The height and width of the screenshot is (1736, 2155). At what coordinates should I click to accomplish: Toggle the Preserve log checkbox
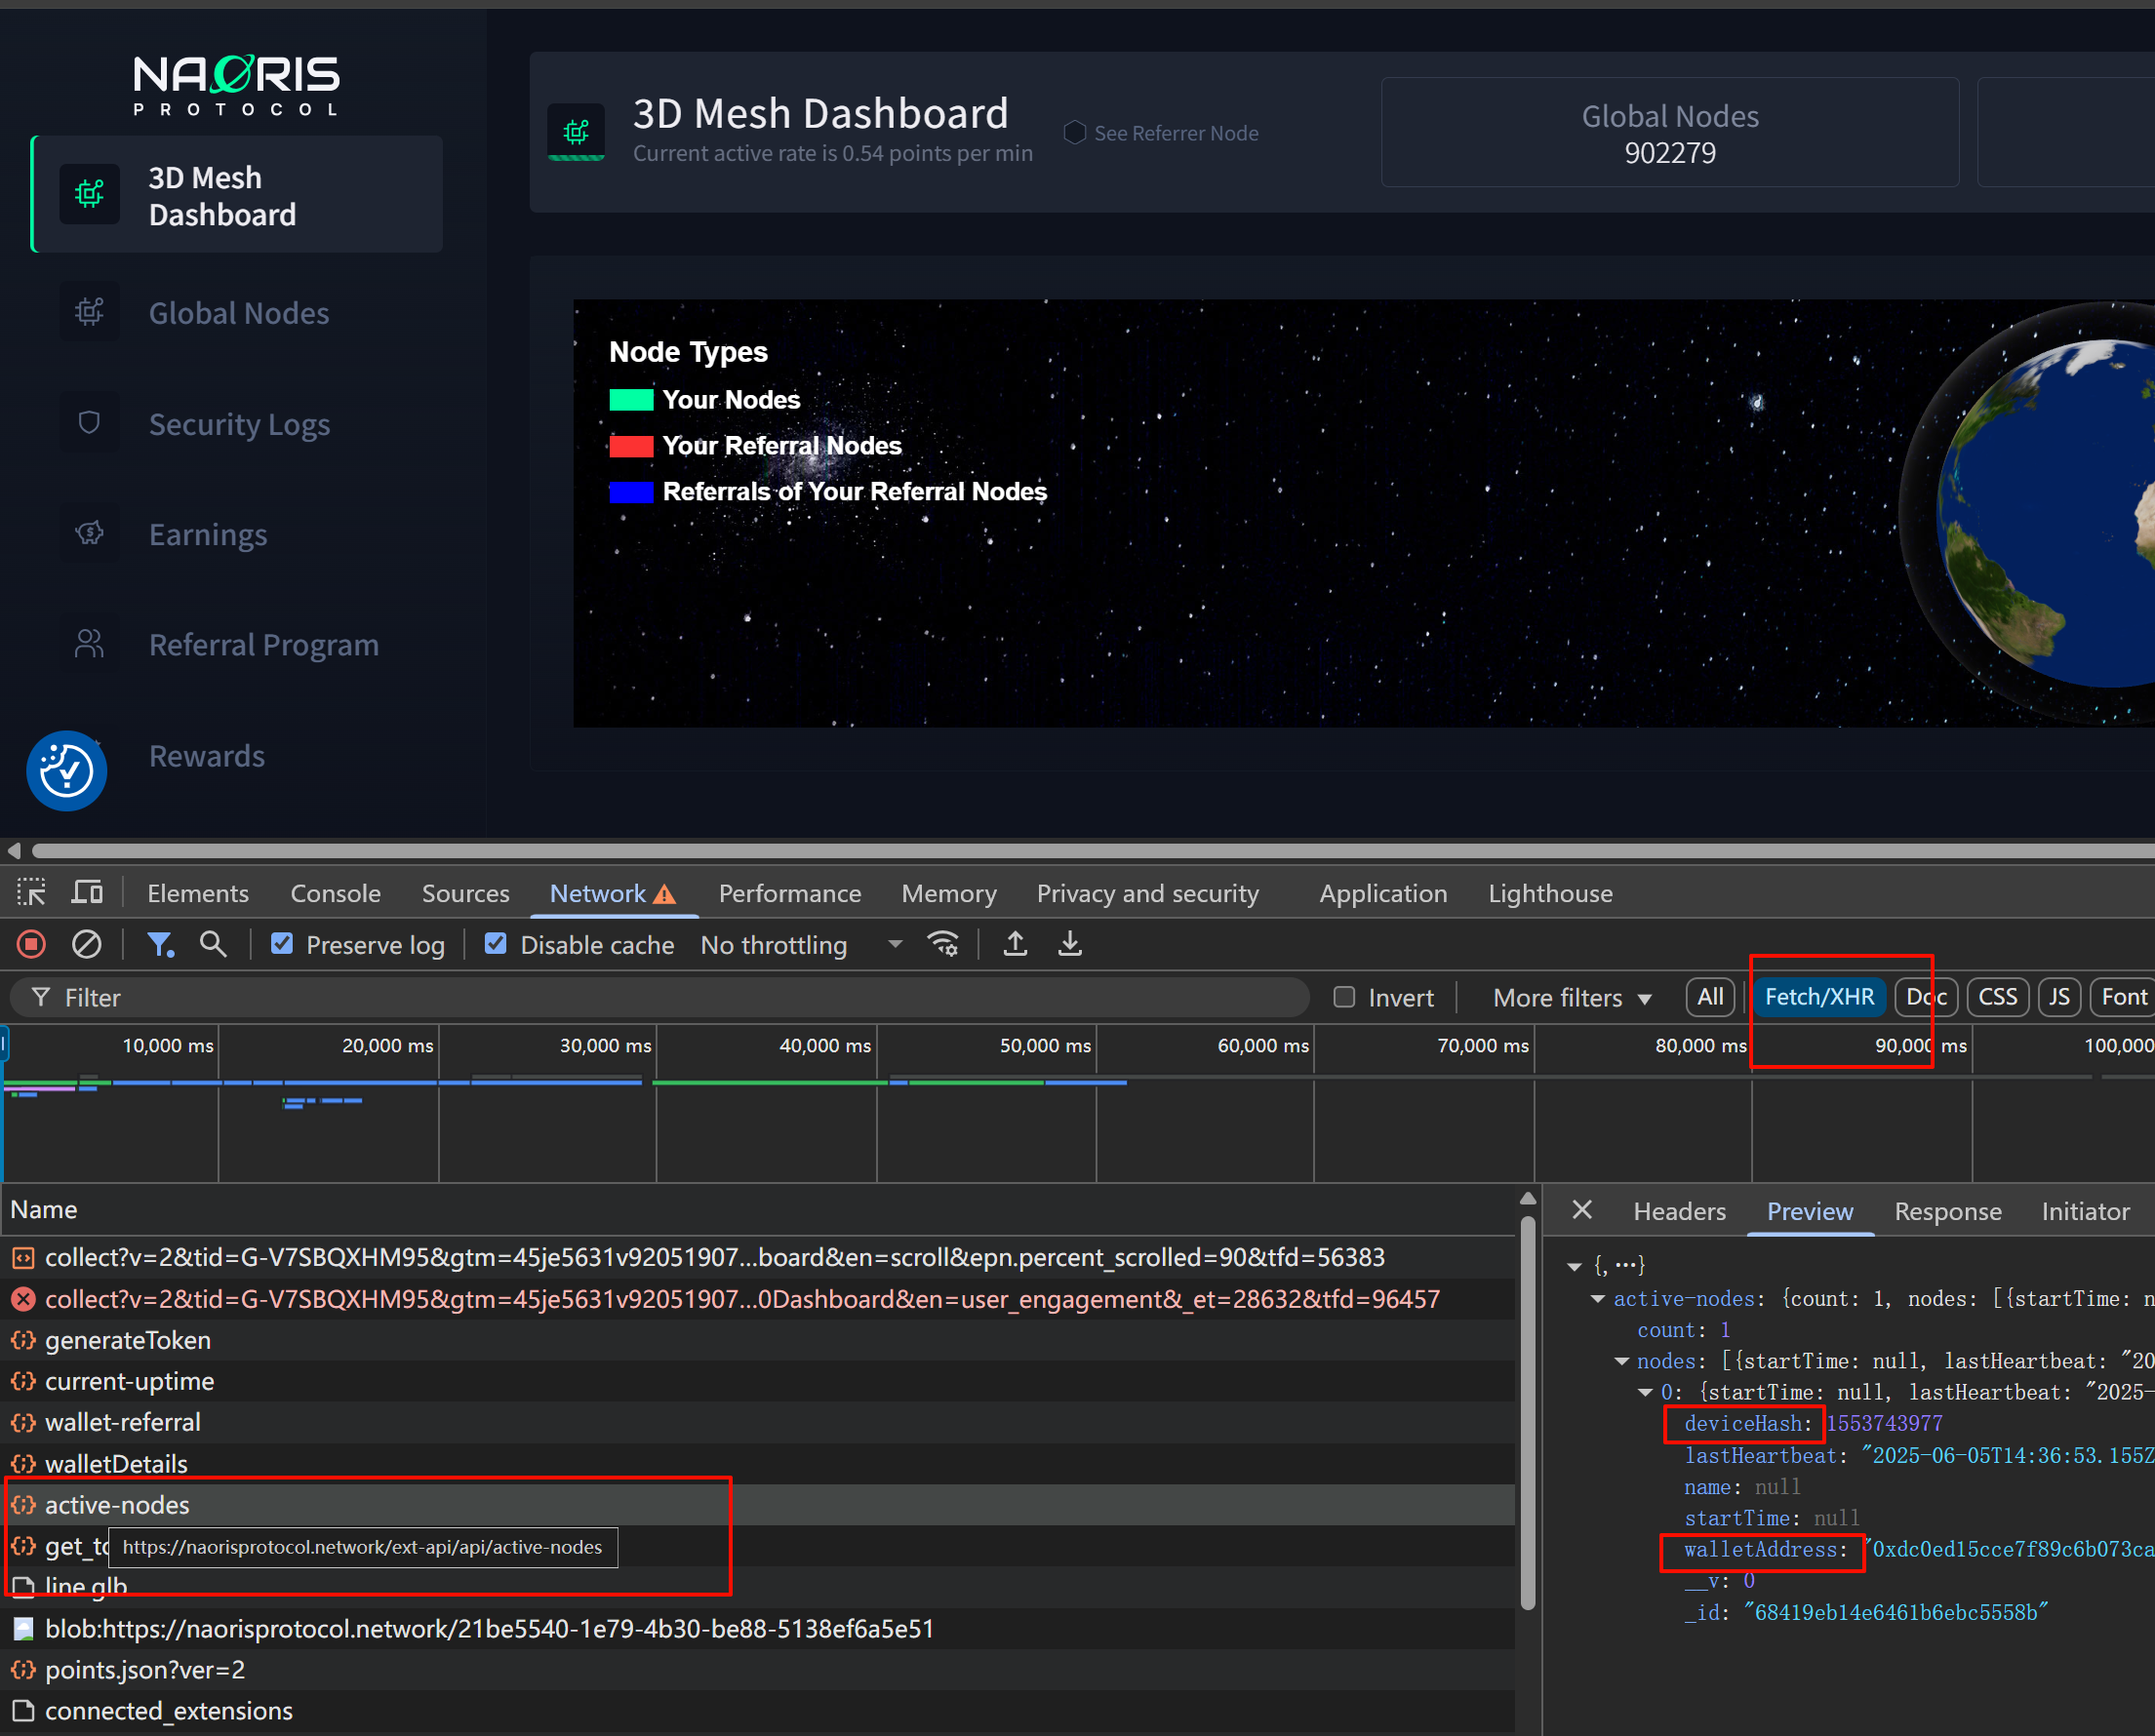tap(283, 944)
